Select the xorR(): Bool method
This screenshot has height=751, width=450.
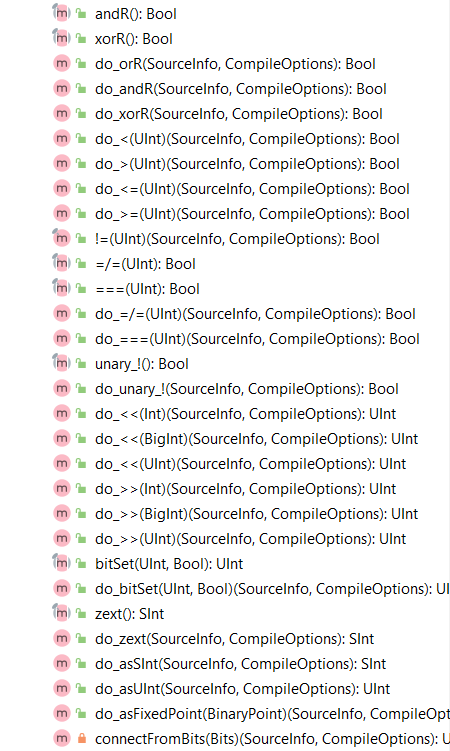coord(134,39)
